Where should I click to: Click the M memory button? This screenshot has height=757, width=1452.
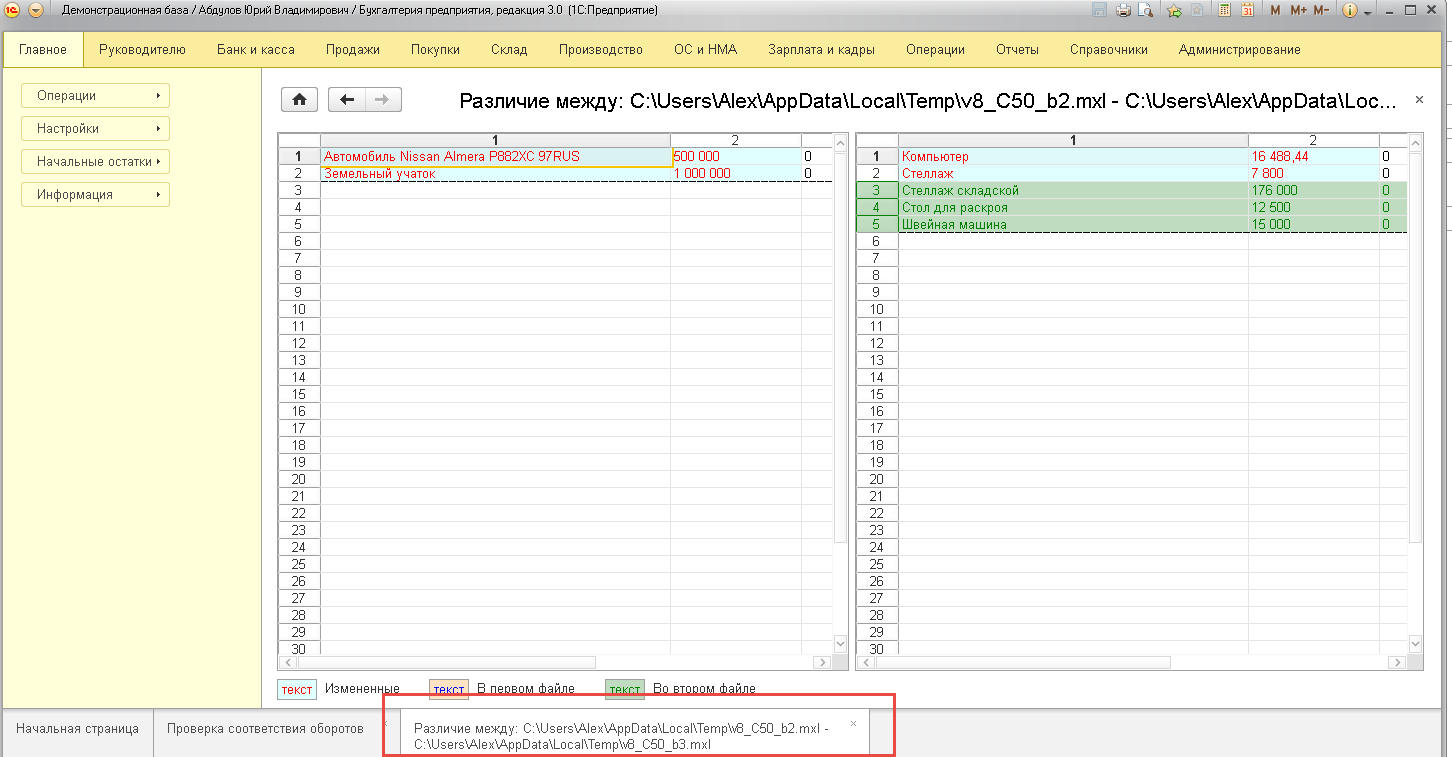(1275, 10)
